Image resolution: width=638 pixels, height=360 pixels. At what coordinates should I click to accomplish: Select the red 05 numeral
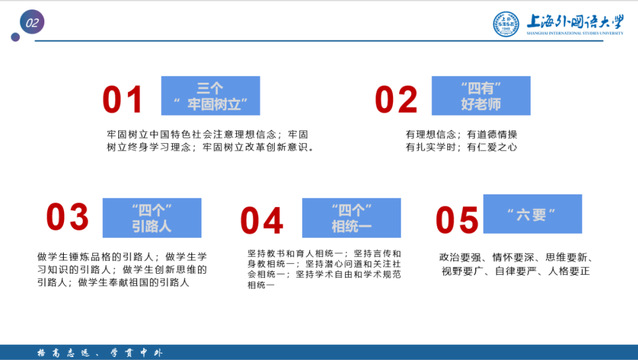pyautogui.click(x=457, y=220)
